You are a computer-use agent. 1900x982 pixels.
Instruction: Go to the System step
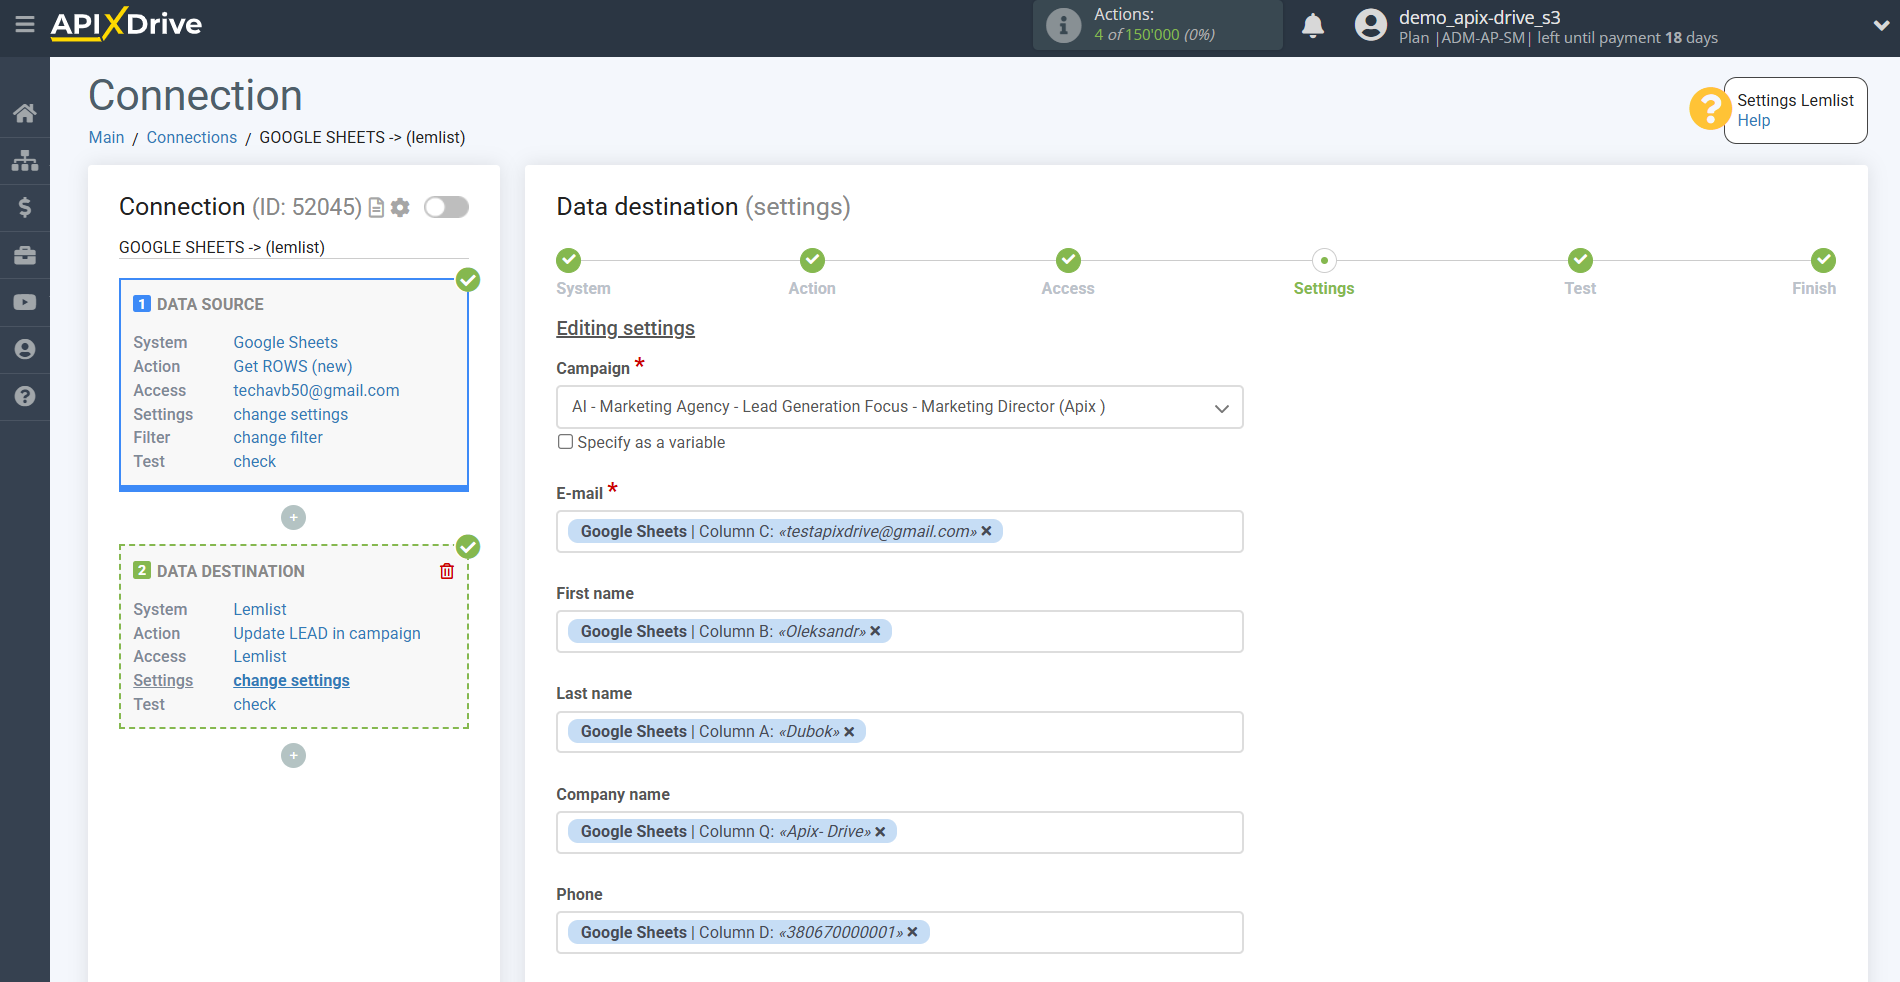click(569, 261)
